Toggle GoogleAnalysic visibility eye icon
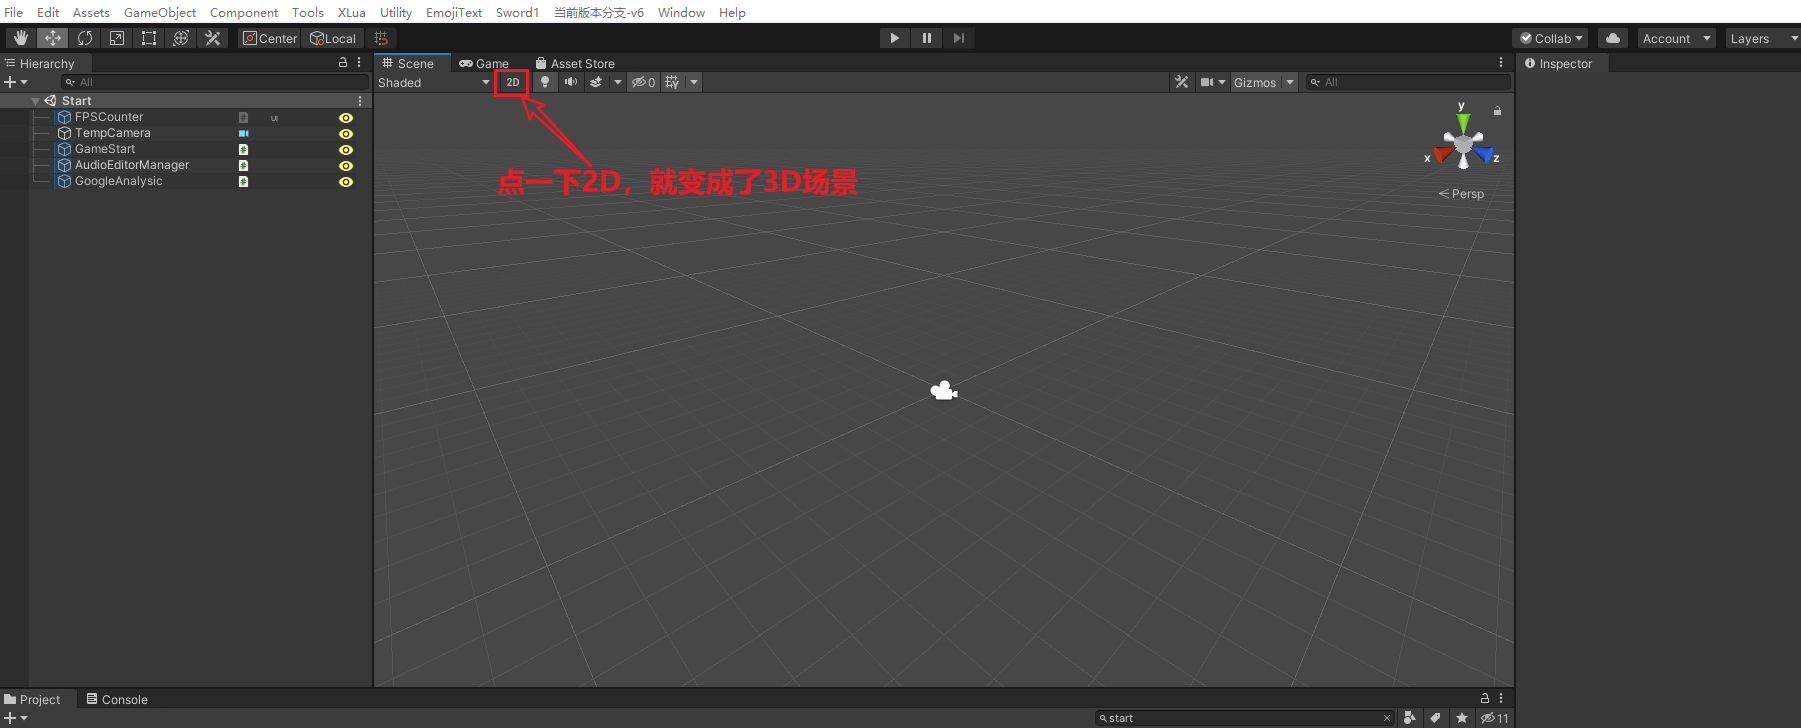 coord(346,182)
